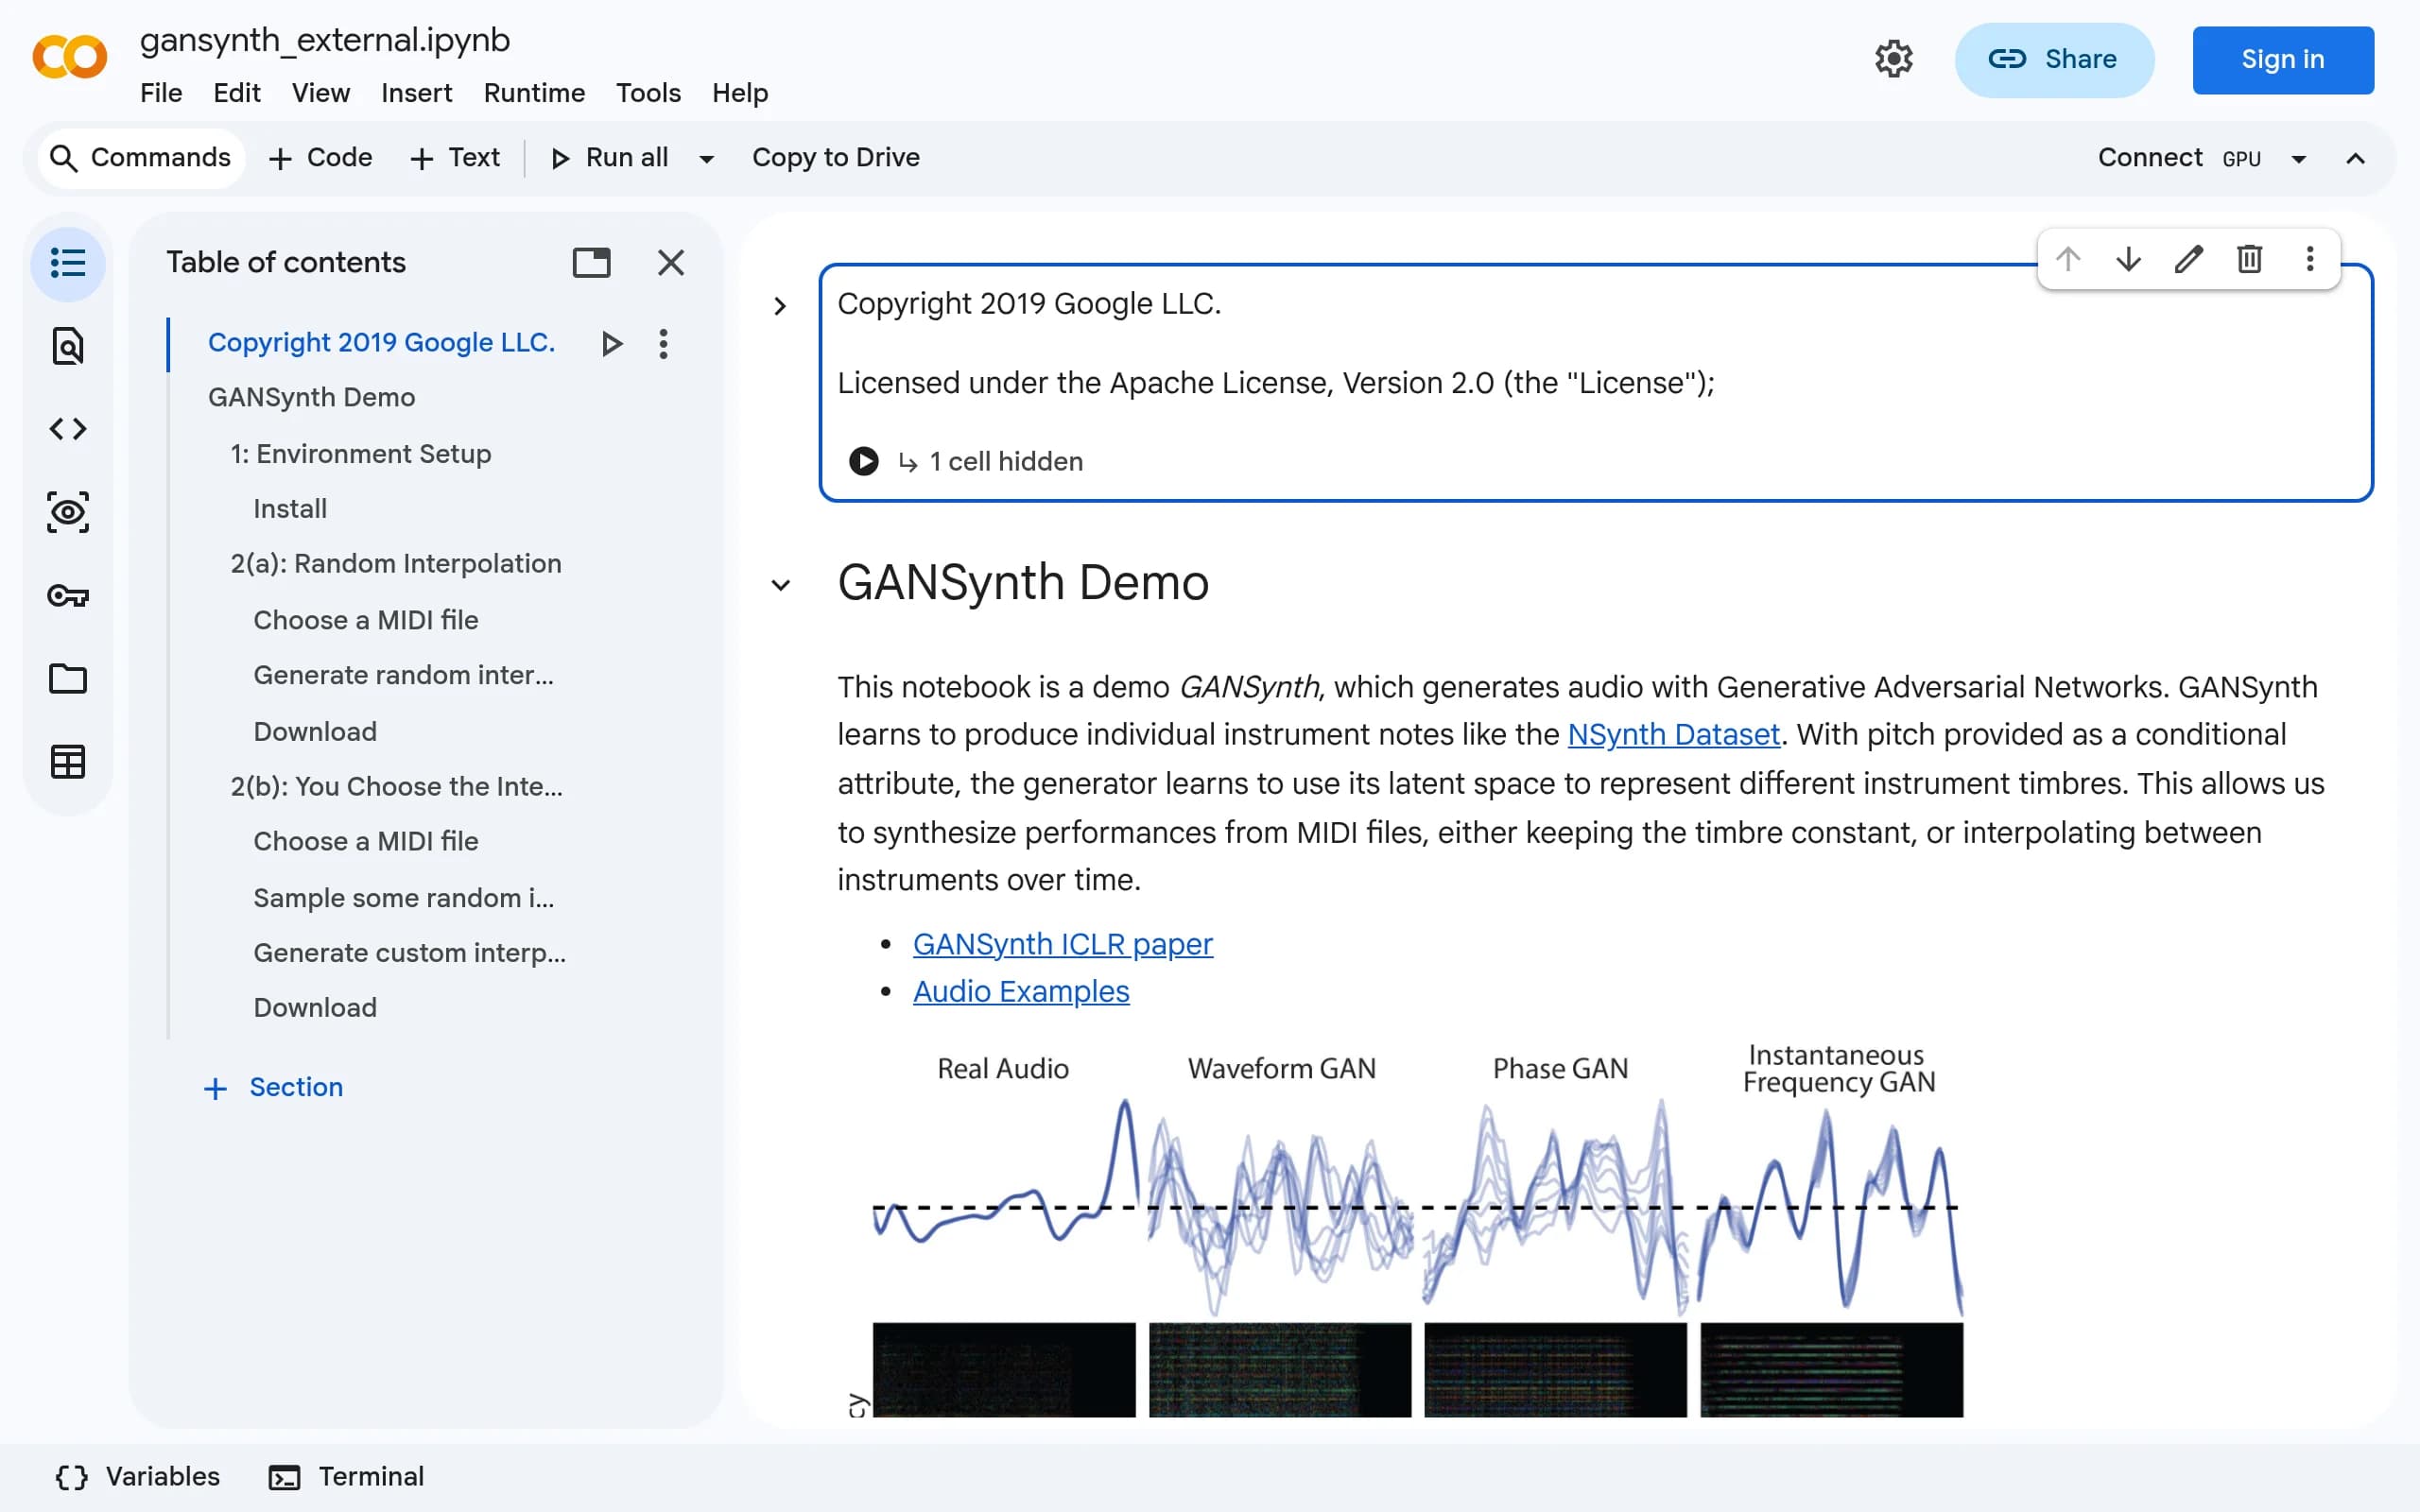Screen dimensions: 2420x1512
Task: Open the Runtime menu
Action: (534, 93)
